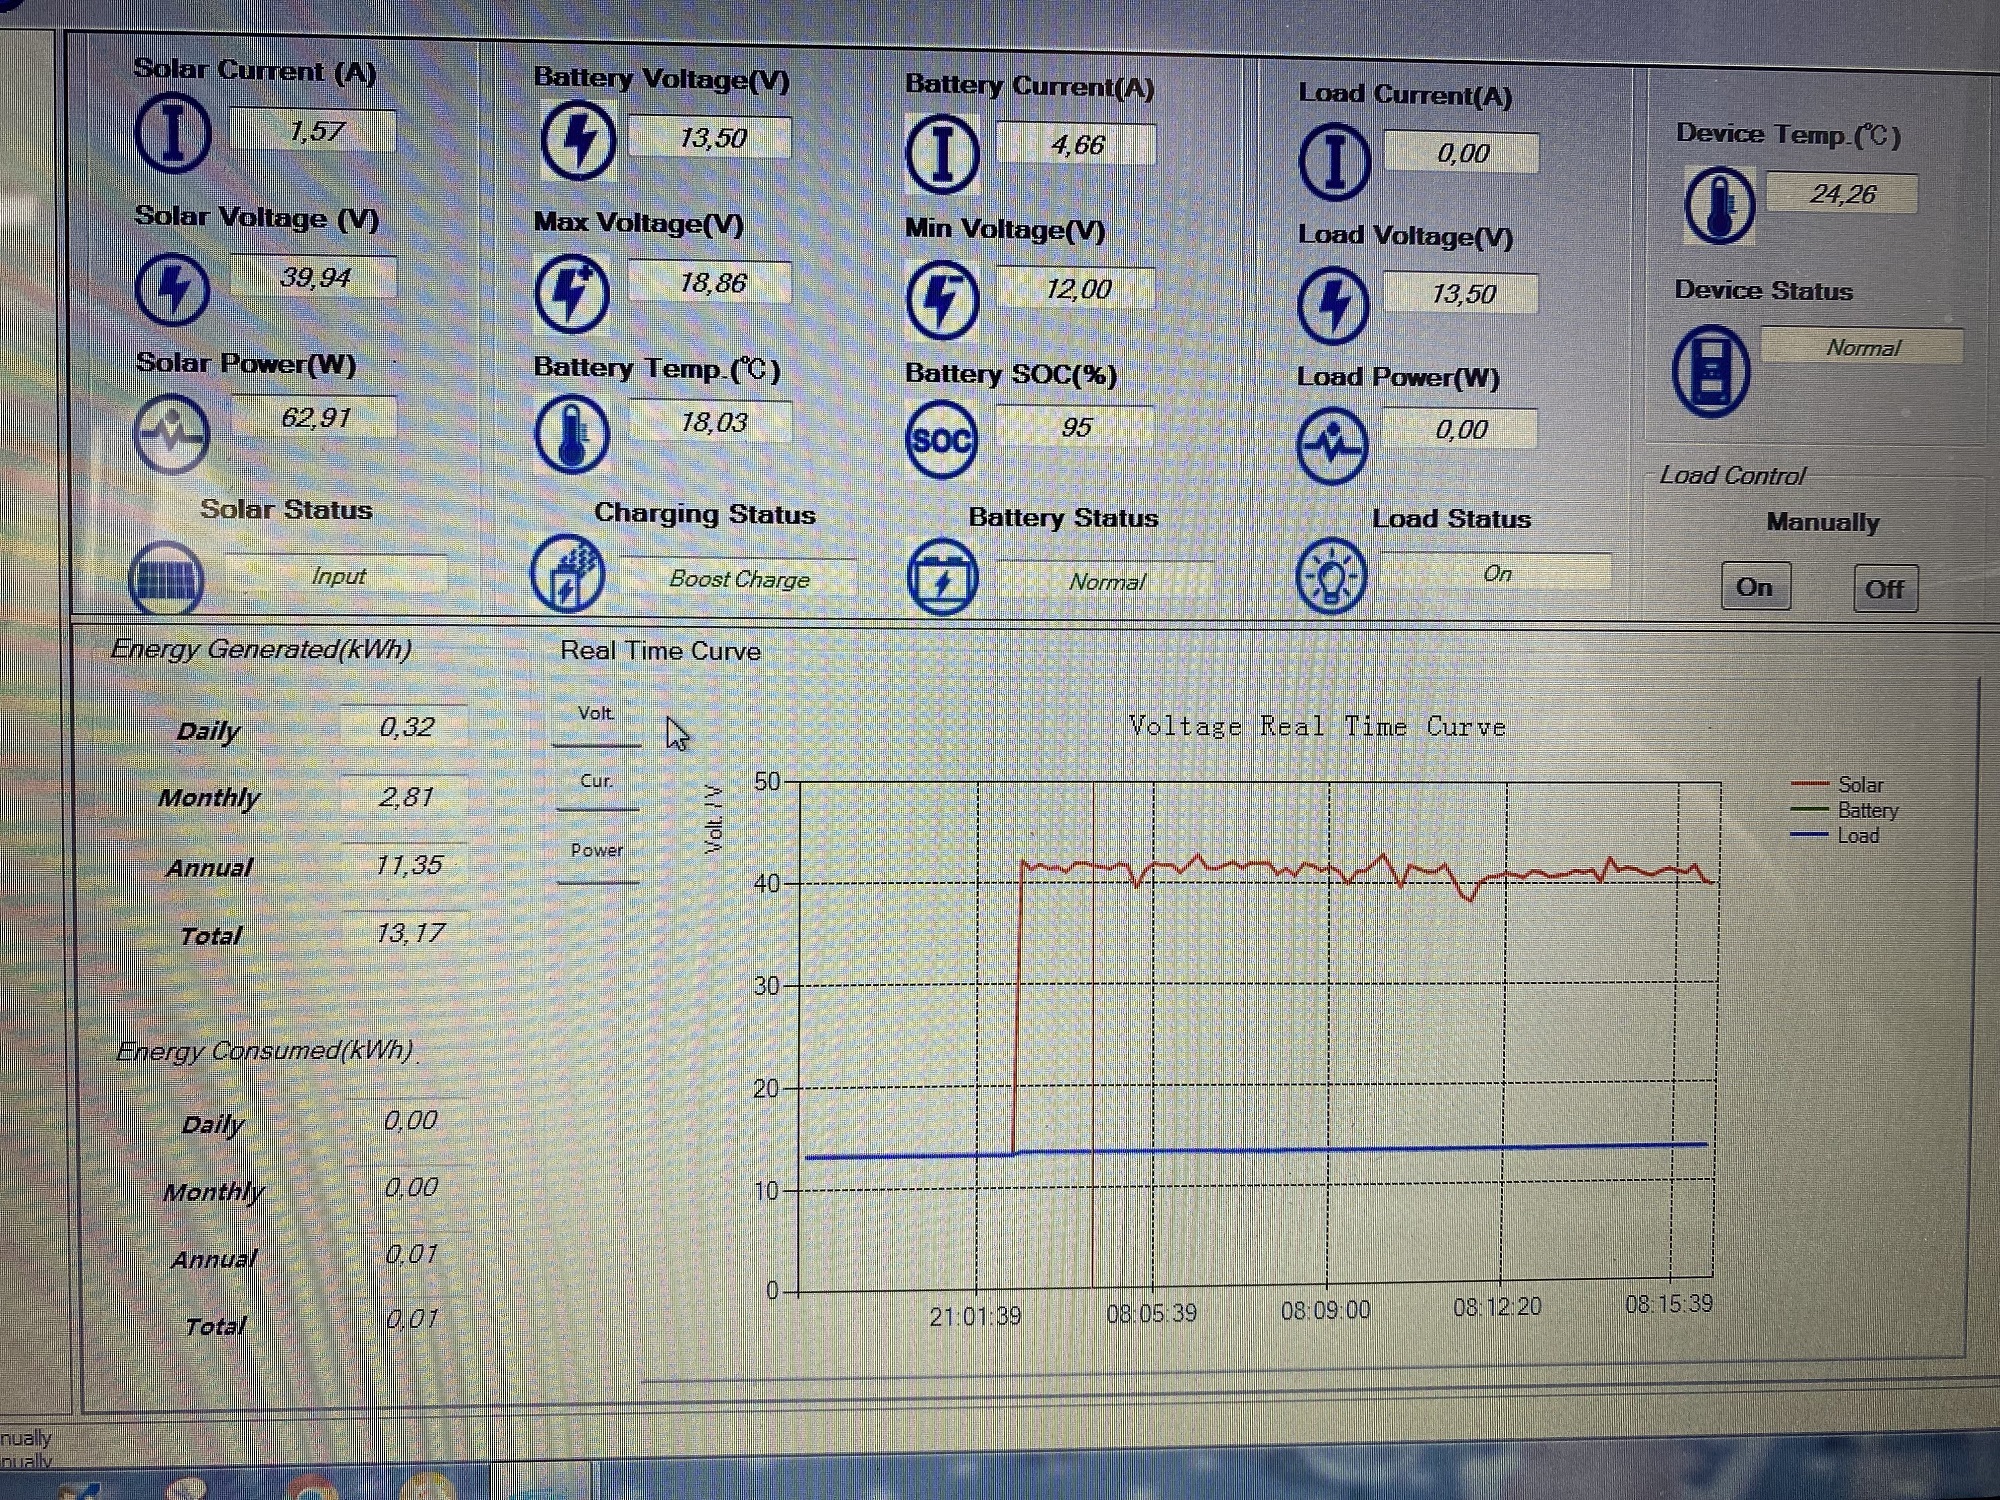Click the Load Status lightbulb icon
2000x1500 pixels.
[x=1330, y=576]
